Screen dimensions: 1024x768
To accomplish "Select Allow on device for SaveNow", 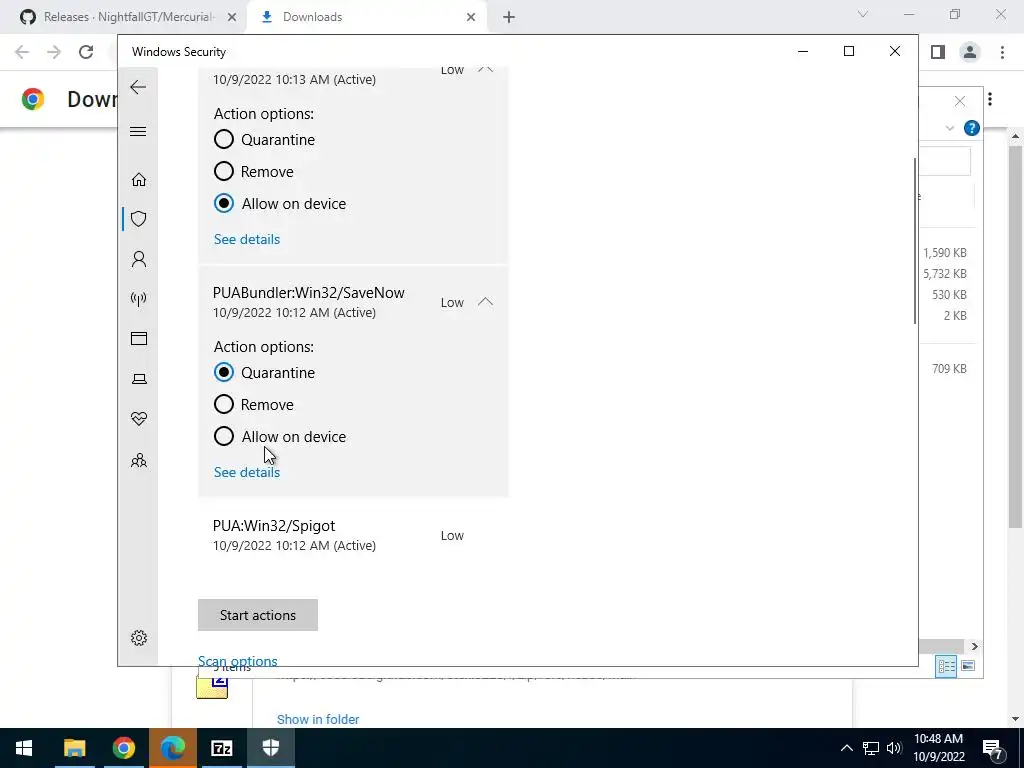I will 224,436.
